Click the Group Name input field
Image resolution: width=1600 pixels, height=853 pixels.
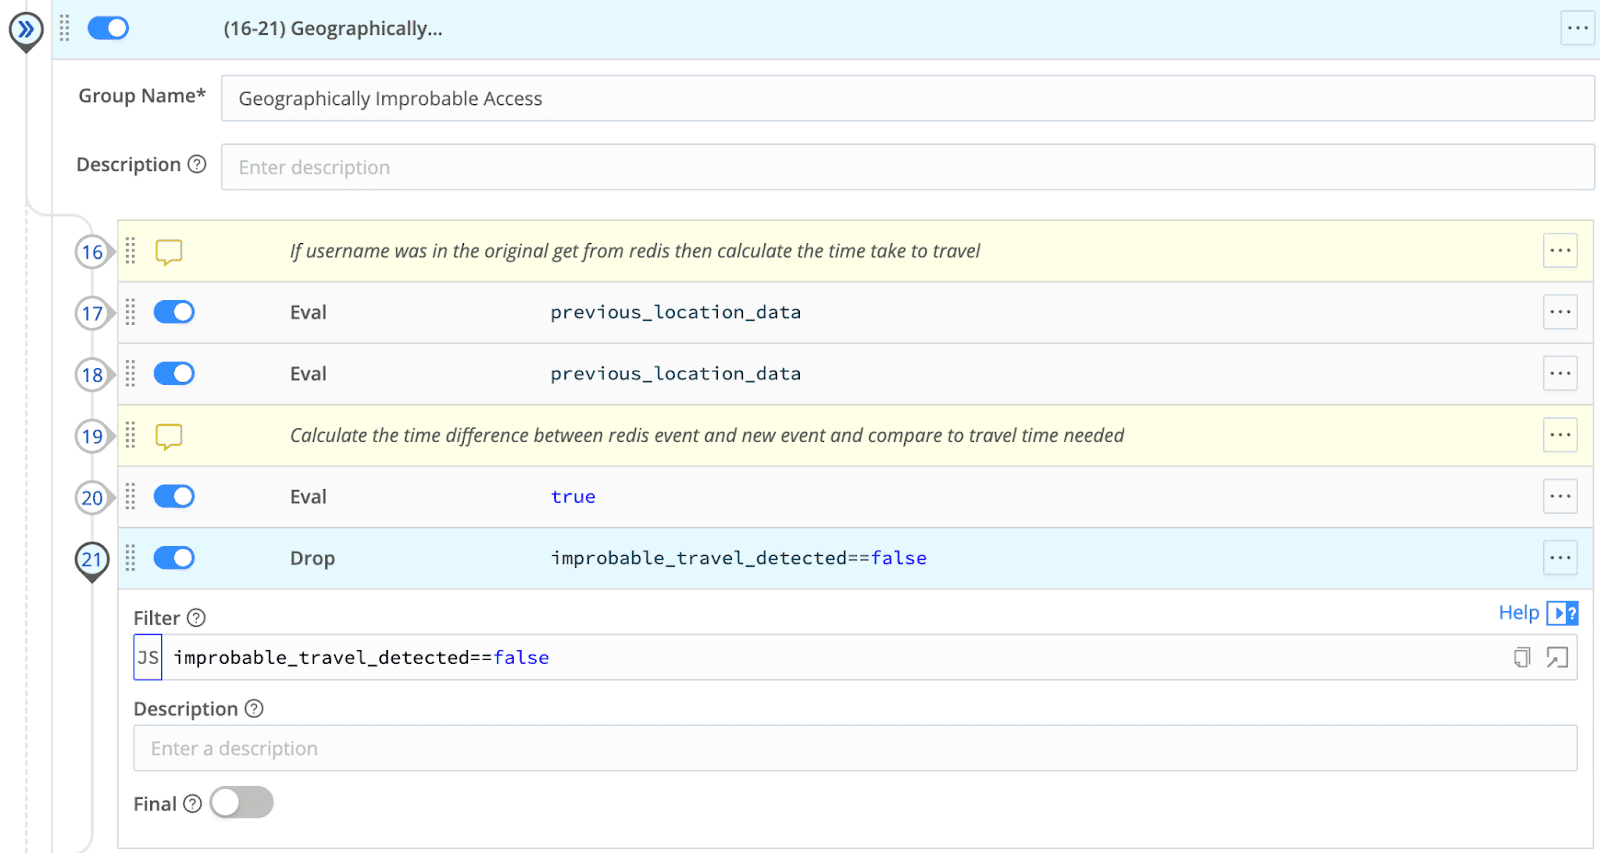tap(906, 99)
